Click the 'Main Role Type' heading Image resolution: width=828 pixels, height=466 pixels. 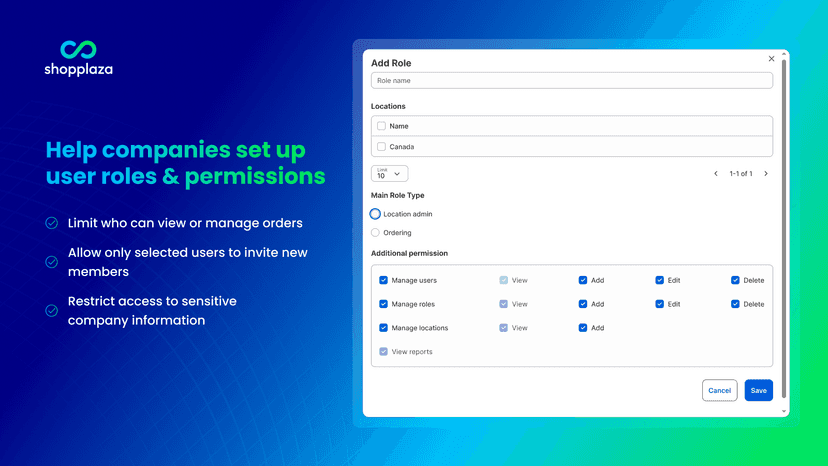tap(398, 195)
